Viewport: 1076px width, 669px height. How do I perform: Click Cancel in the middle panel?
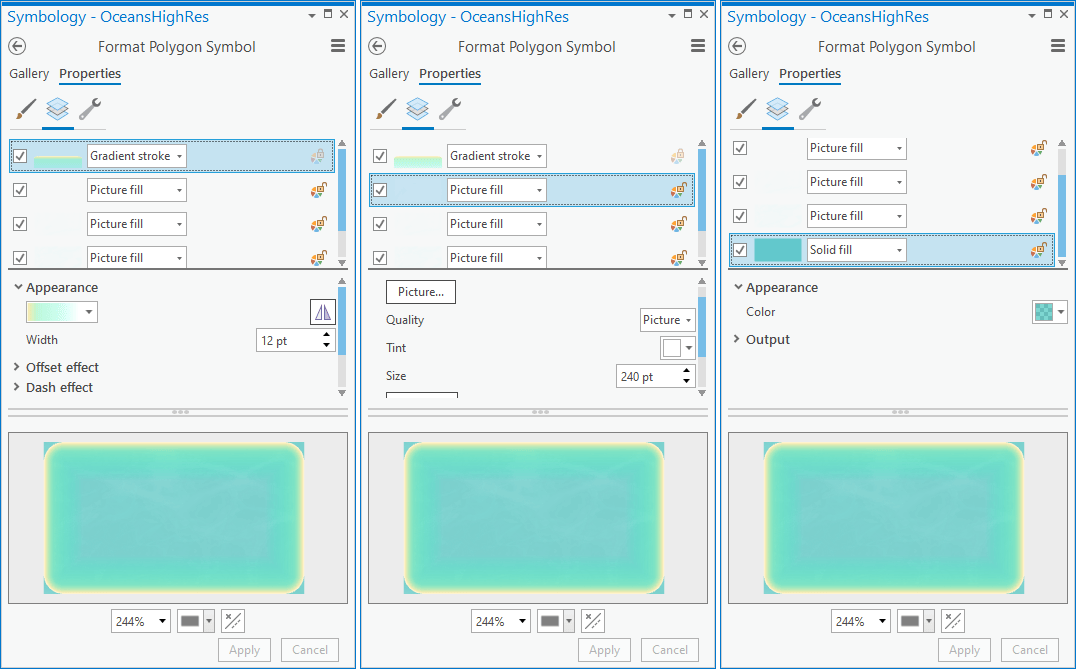pyautogui.click(x=670, y=650)
